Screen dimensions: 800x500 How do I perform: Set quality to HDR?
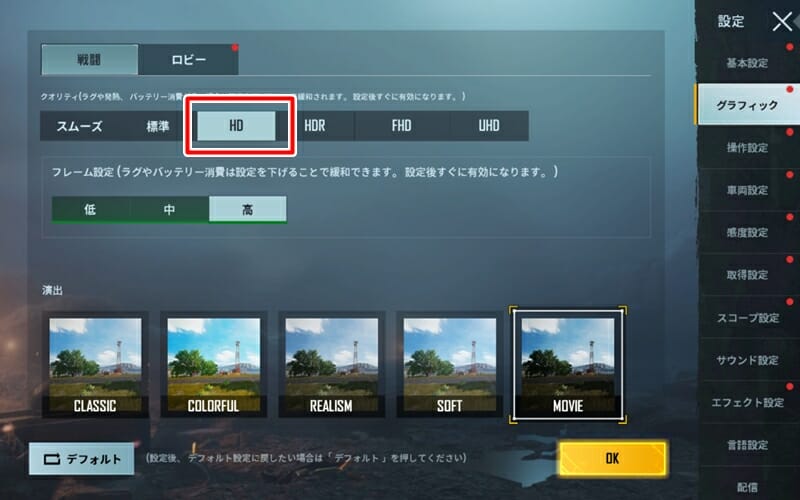[315, 126]
